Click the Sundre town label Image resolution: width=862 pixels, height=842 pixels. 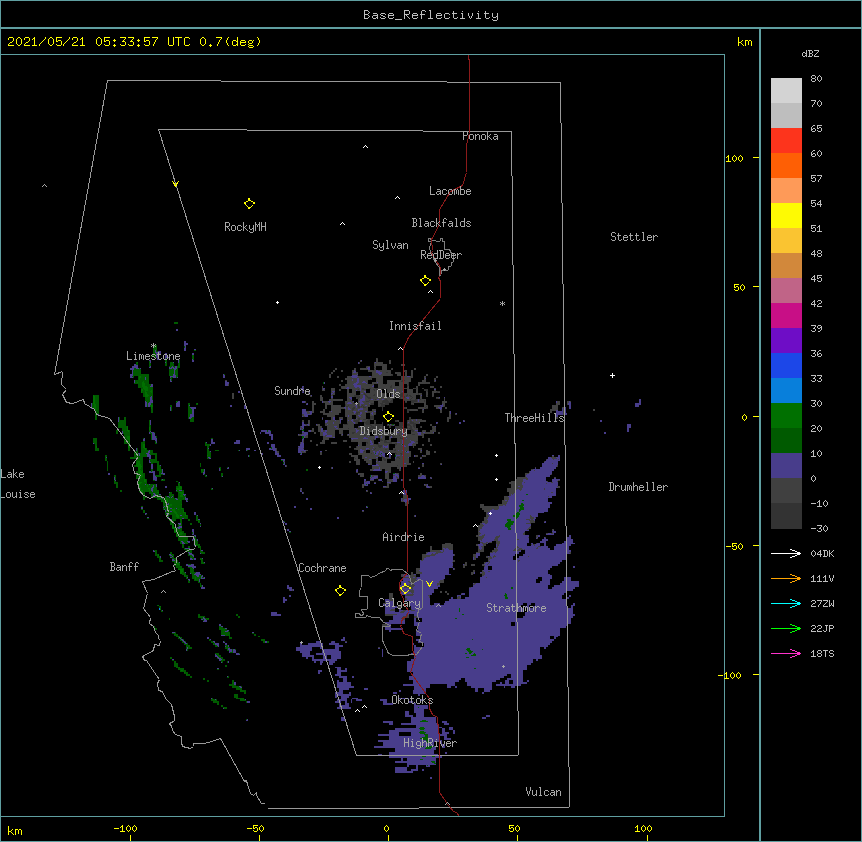(x=292, y=391)
